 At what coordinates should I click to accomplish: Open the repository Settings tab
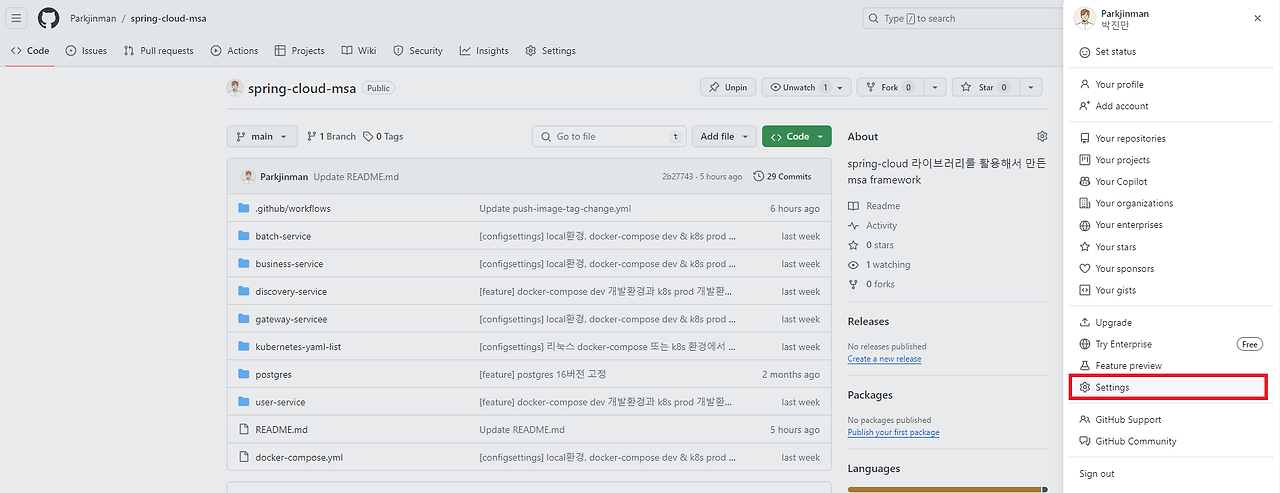pyautogui.click(x=550, y=51)
